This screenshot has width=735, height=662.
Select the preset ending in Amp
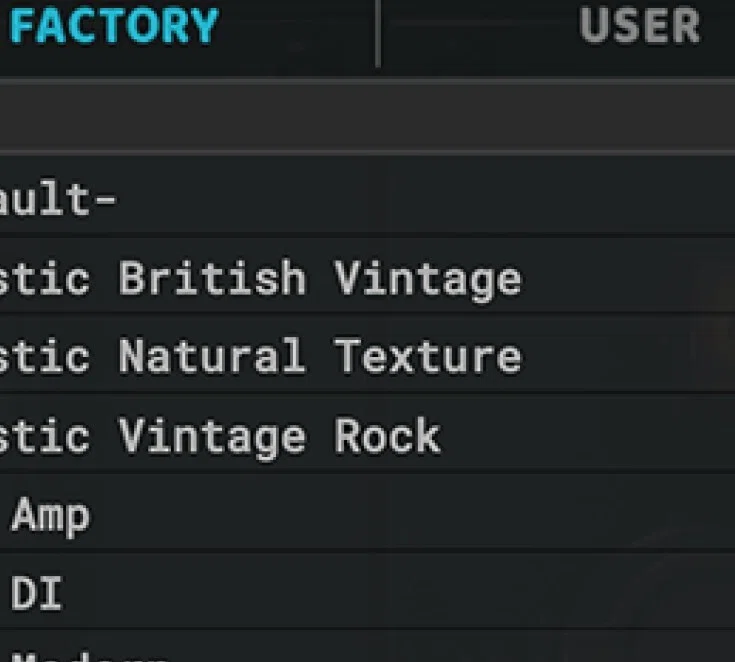(368, 514)
